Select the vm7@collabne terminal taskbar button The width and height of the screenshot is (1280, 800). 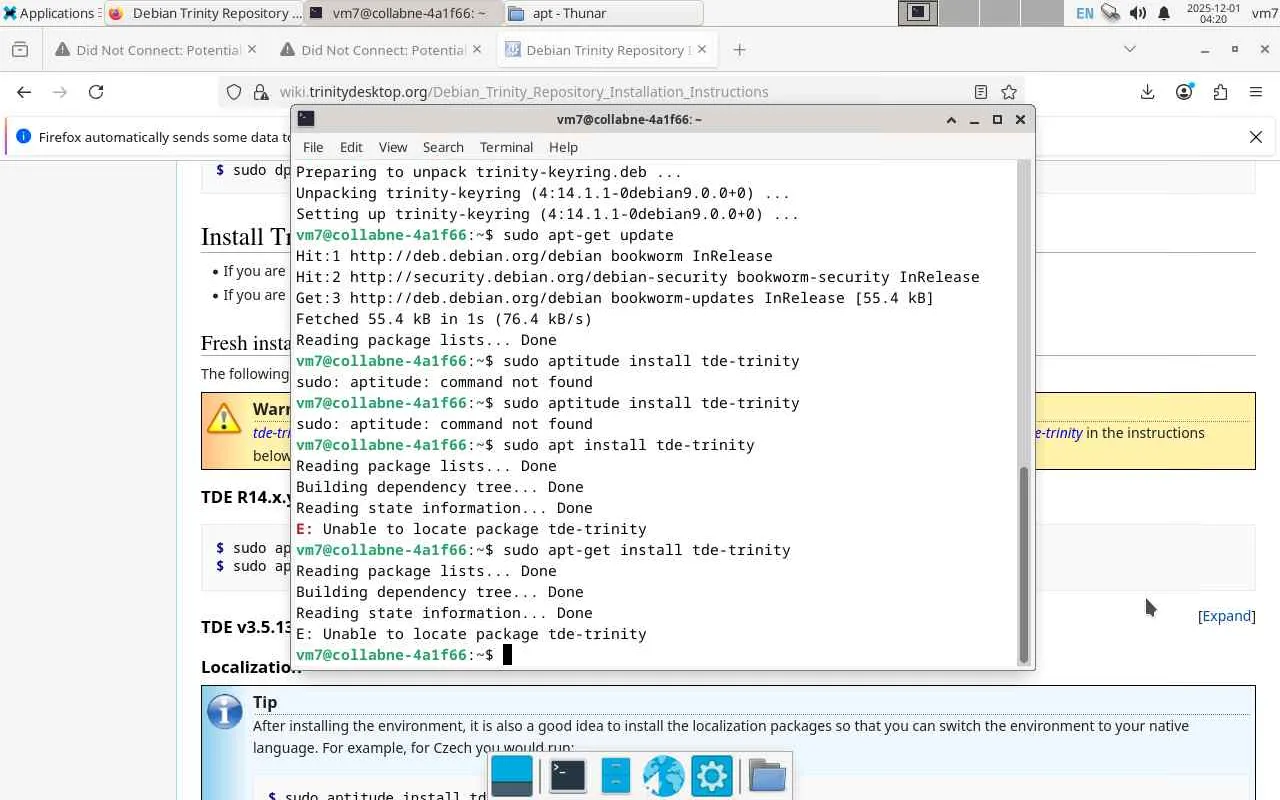point(403,13)
